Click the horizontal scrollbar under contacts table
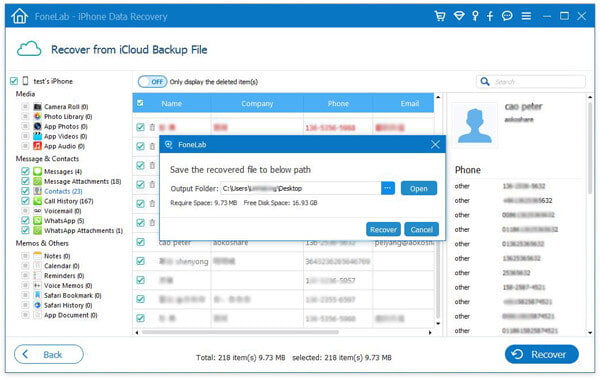The width and height of the screenshot is (600, 379). (x=240, y=332)
